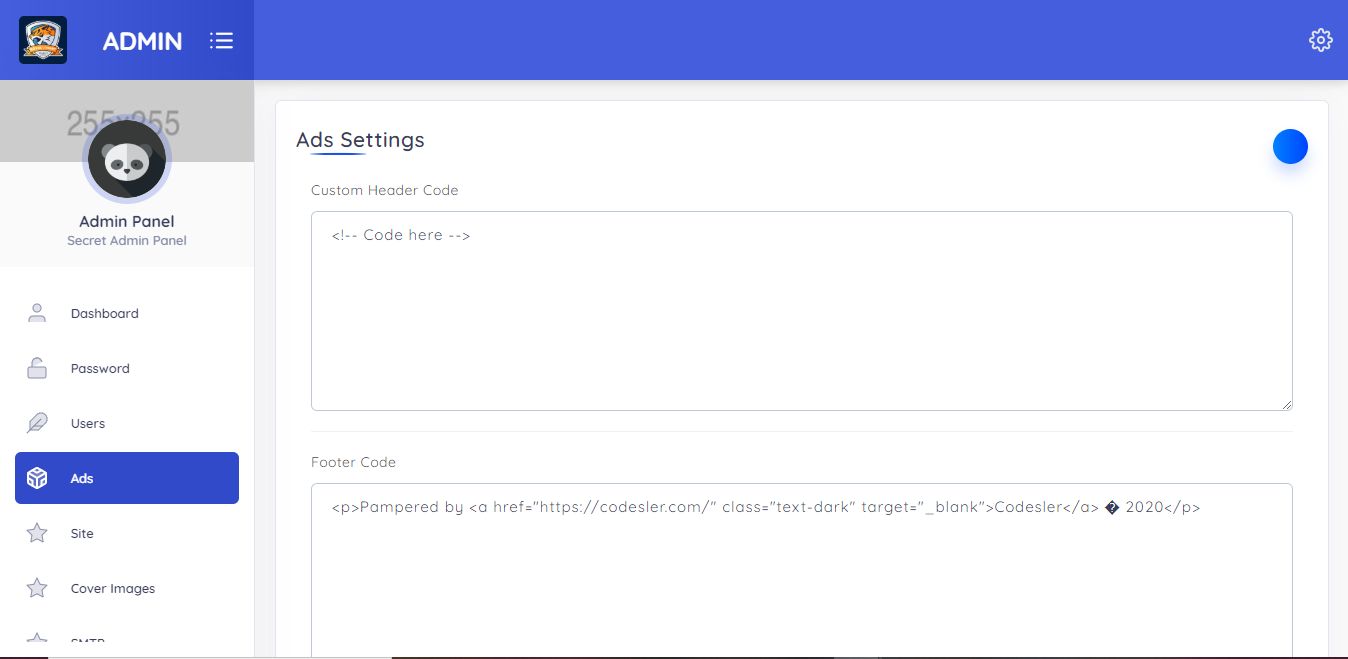Open the Cover Images menu item
This screenshot has width=1348, height=659.
click(x=127, y=588)
